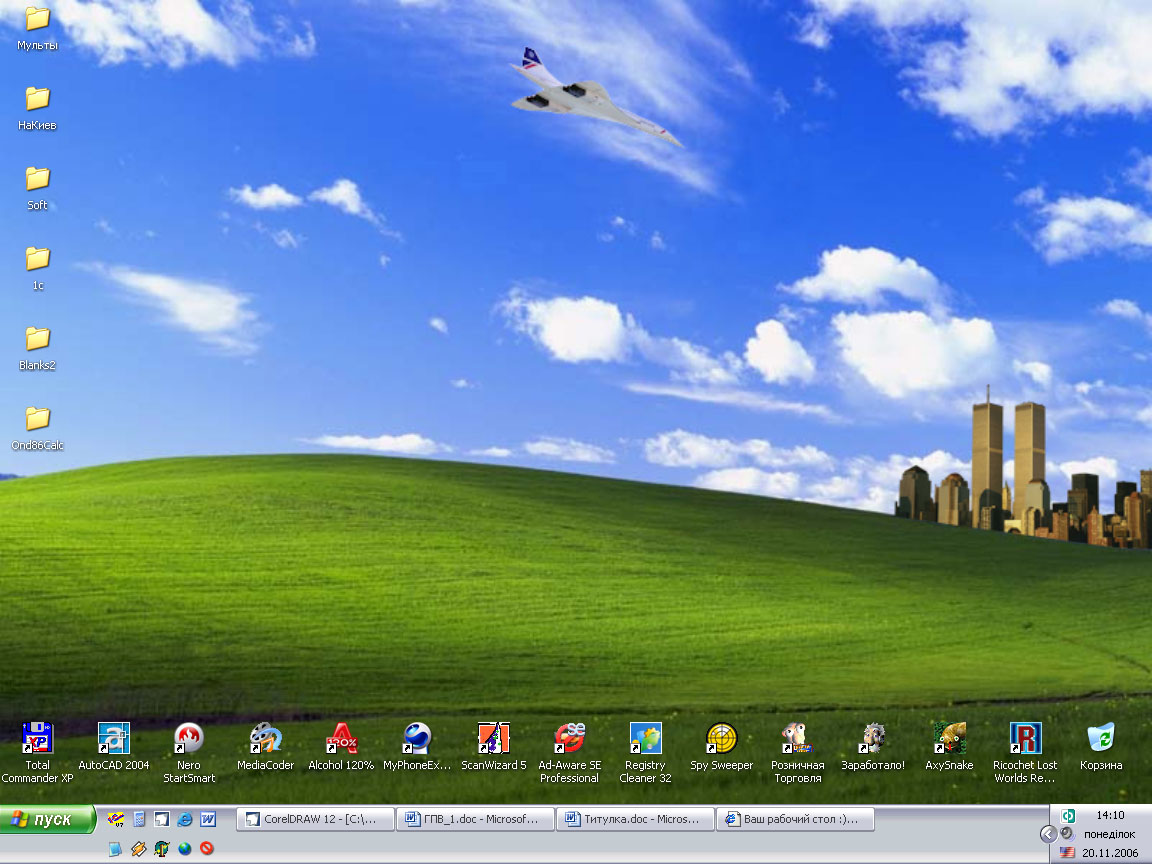Open ScanWizard 5 shortcut
1152x864 pixels.
[x=494, y=746]
